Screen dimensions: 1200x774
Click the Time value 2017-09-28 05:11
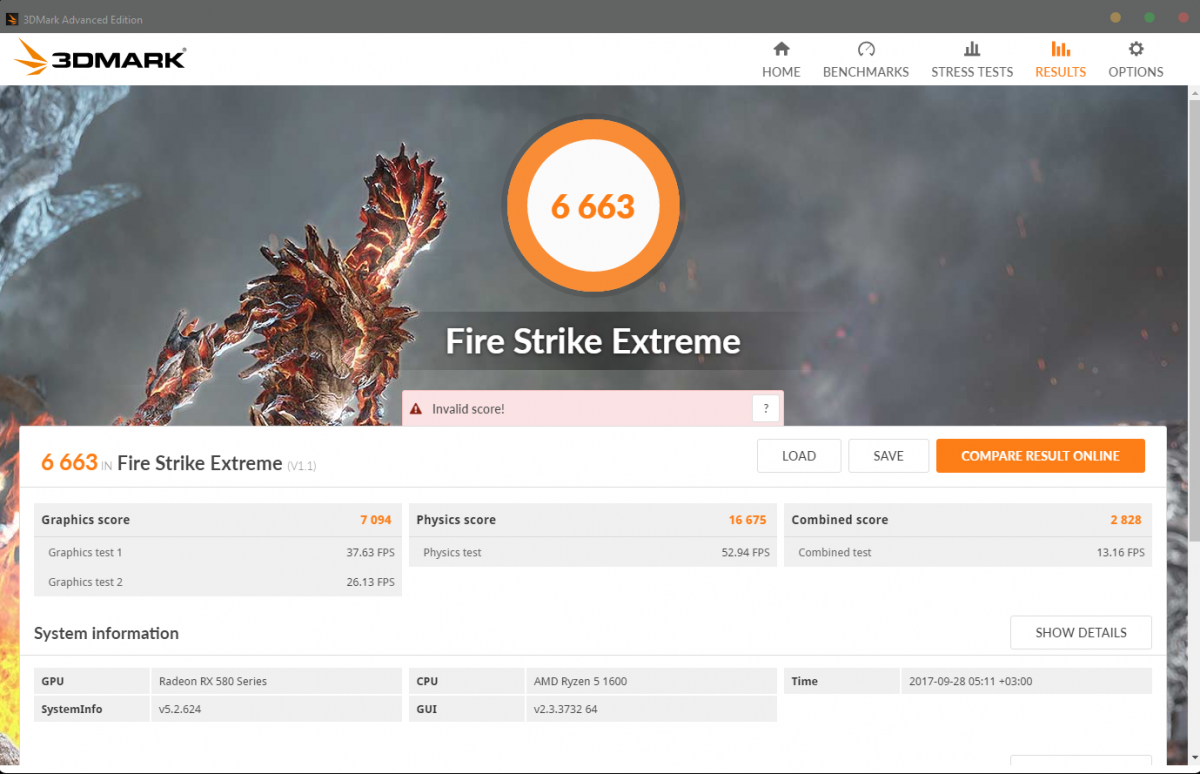pyautogui.click(x=970, y=681)
